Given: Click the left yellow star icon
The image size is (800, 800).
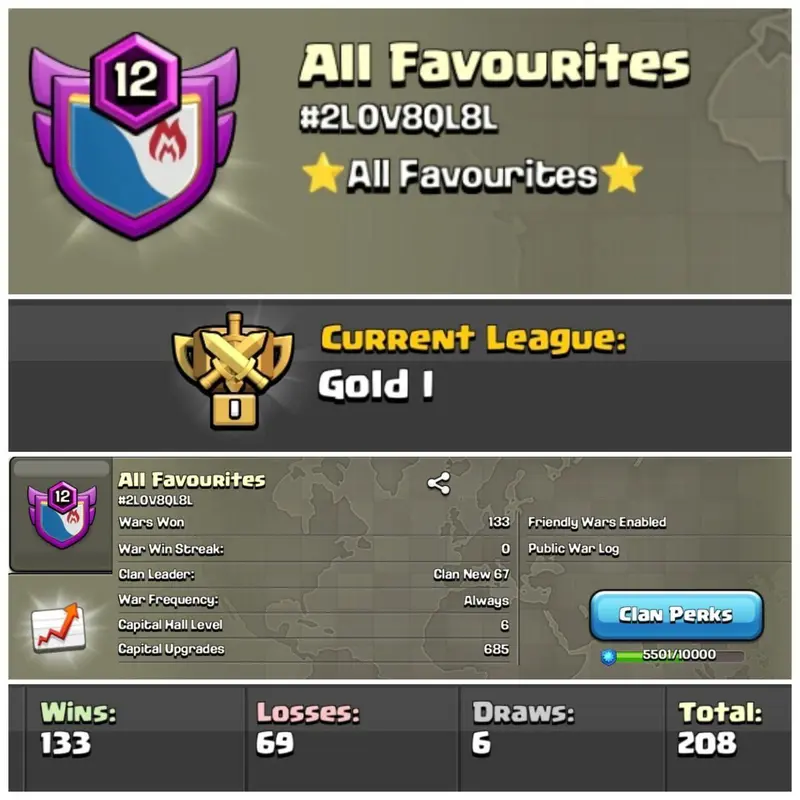Looking at the screenshot, I should pyautogui.click(x=322, y=172).
